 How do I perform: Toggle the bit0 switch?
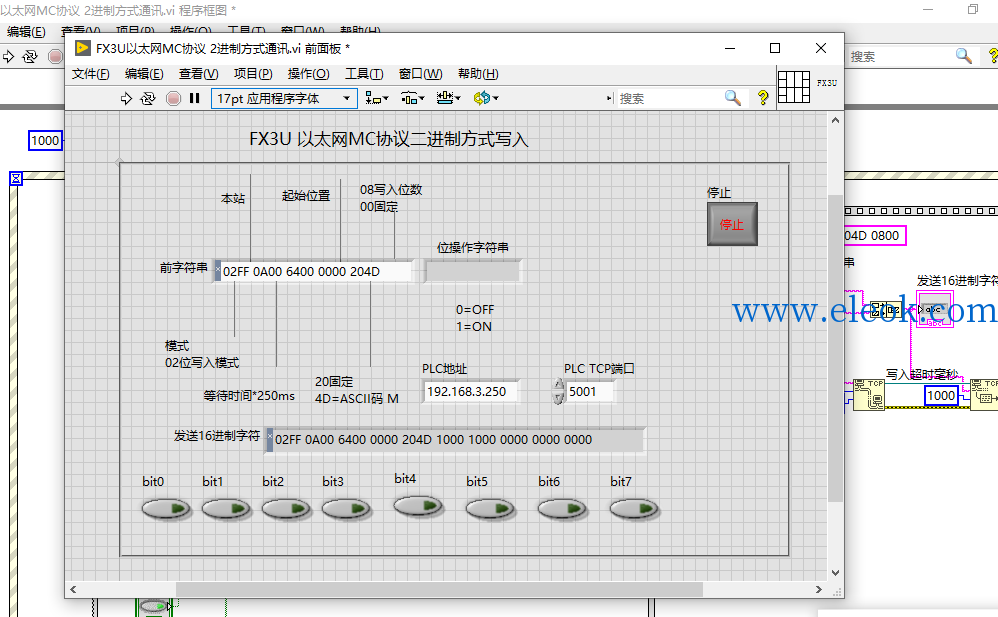pyautogui.click(x=165, y=509)
